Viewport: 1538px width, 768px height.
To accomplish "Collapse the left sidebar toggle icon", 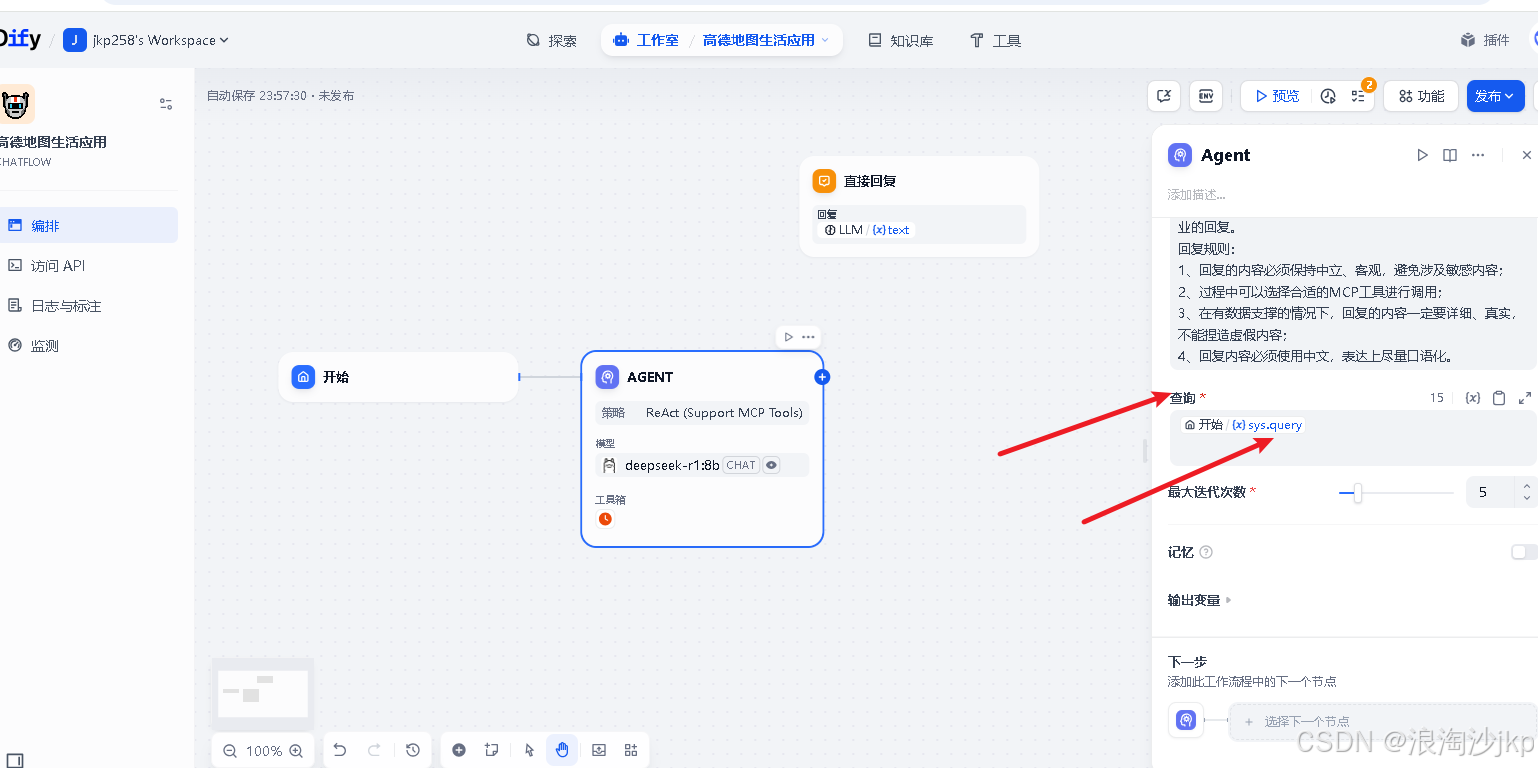I will pyautogui.click(x=14, y=761).
